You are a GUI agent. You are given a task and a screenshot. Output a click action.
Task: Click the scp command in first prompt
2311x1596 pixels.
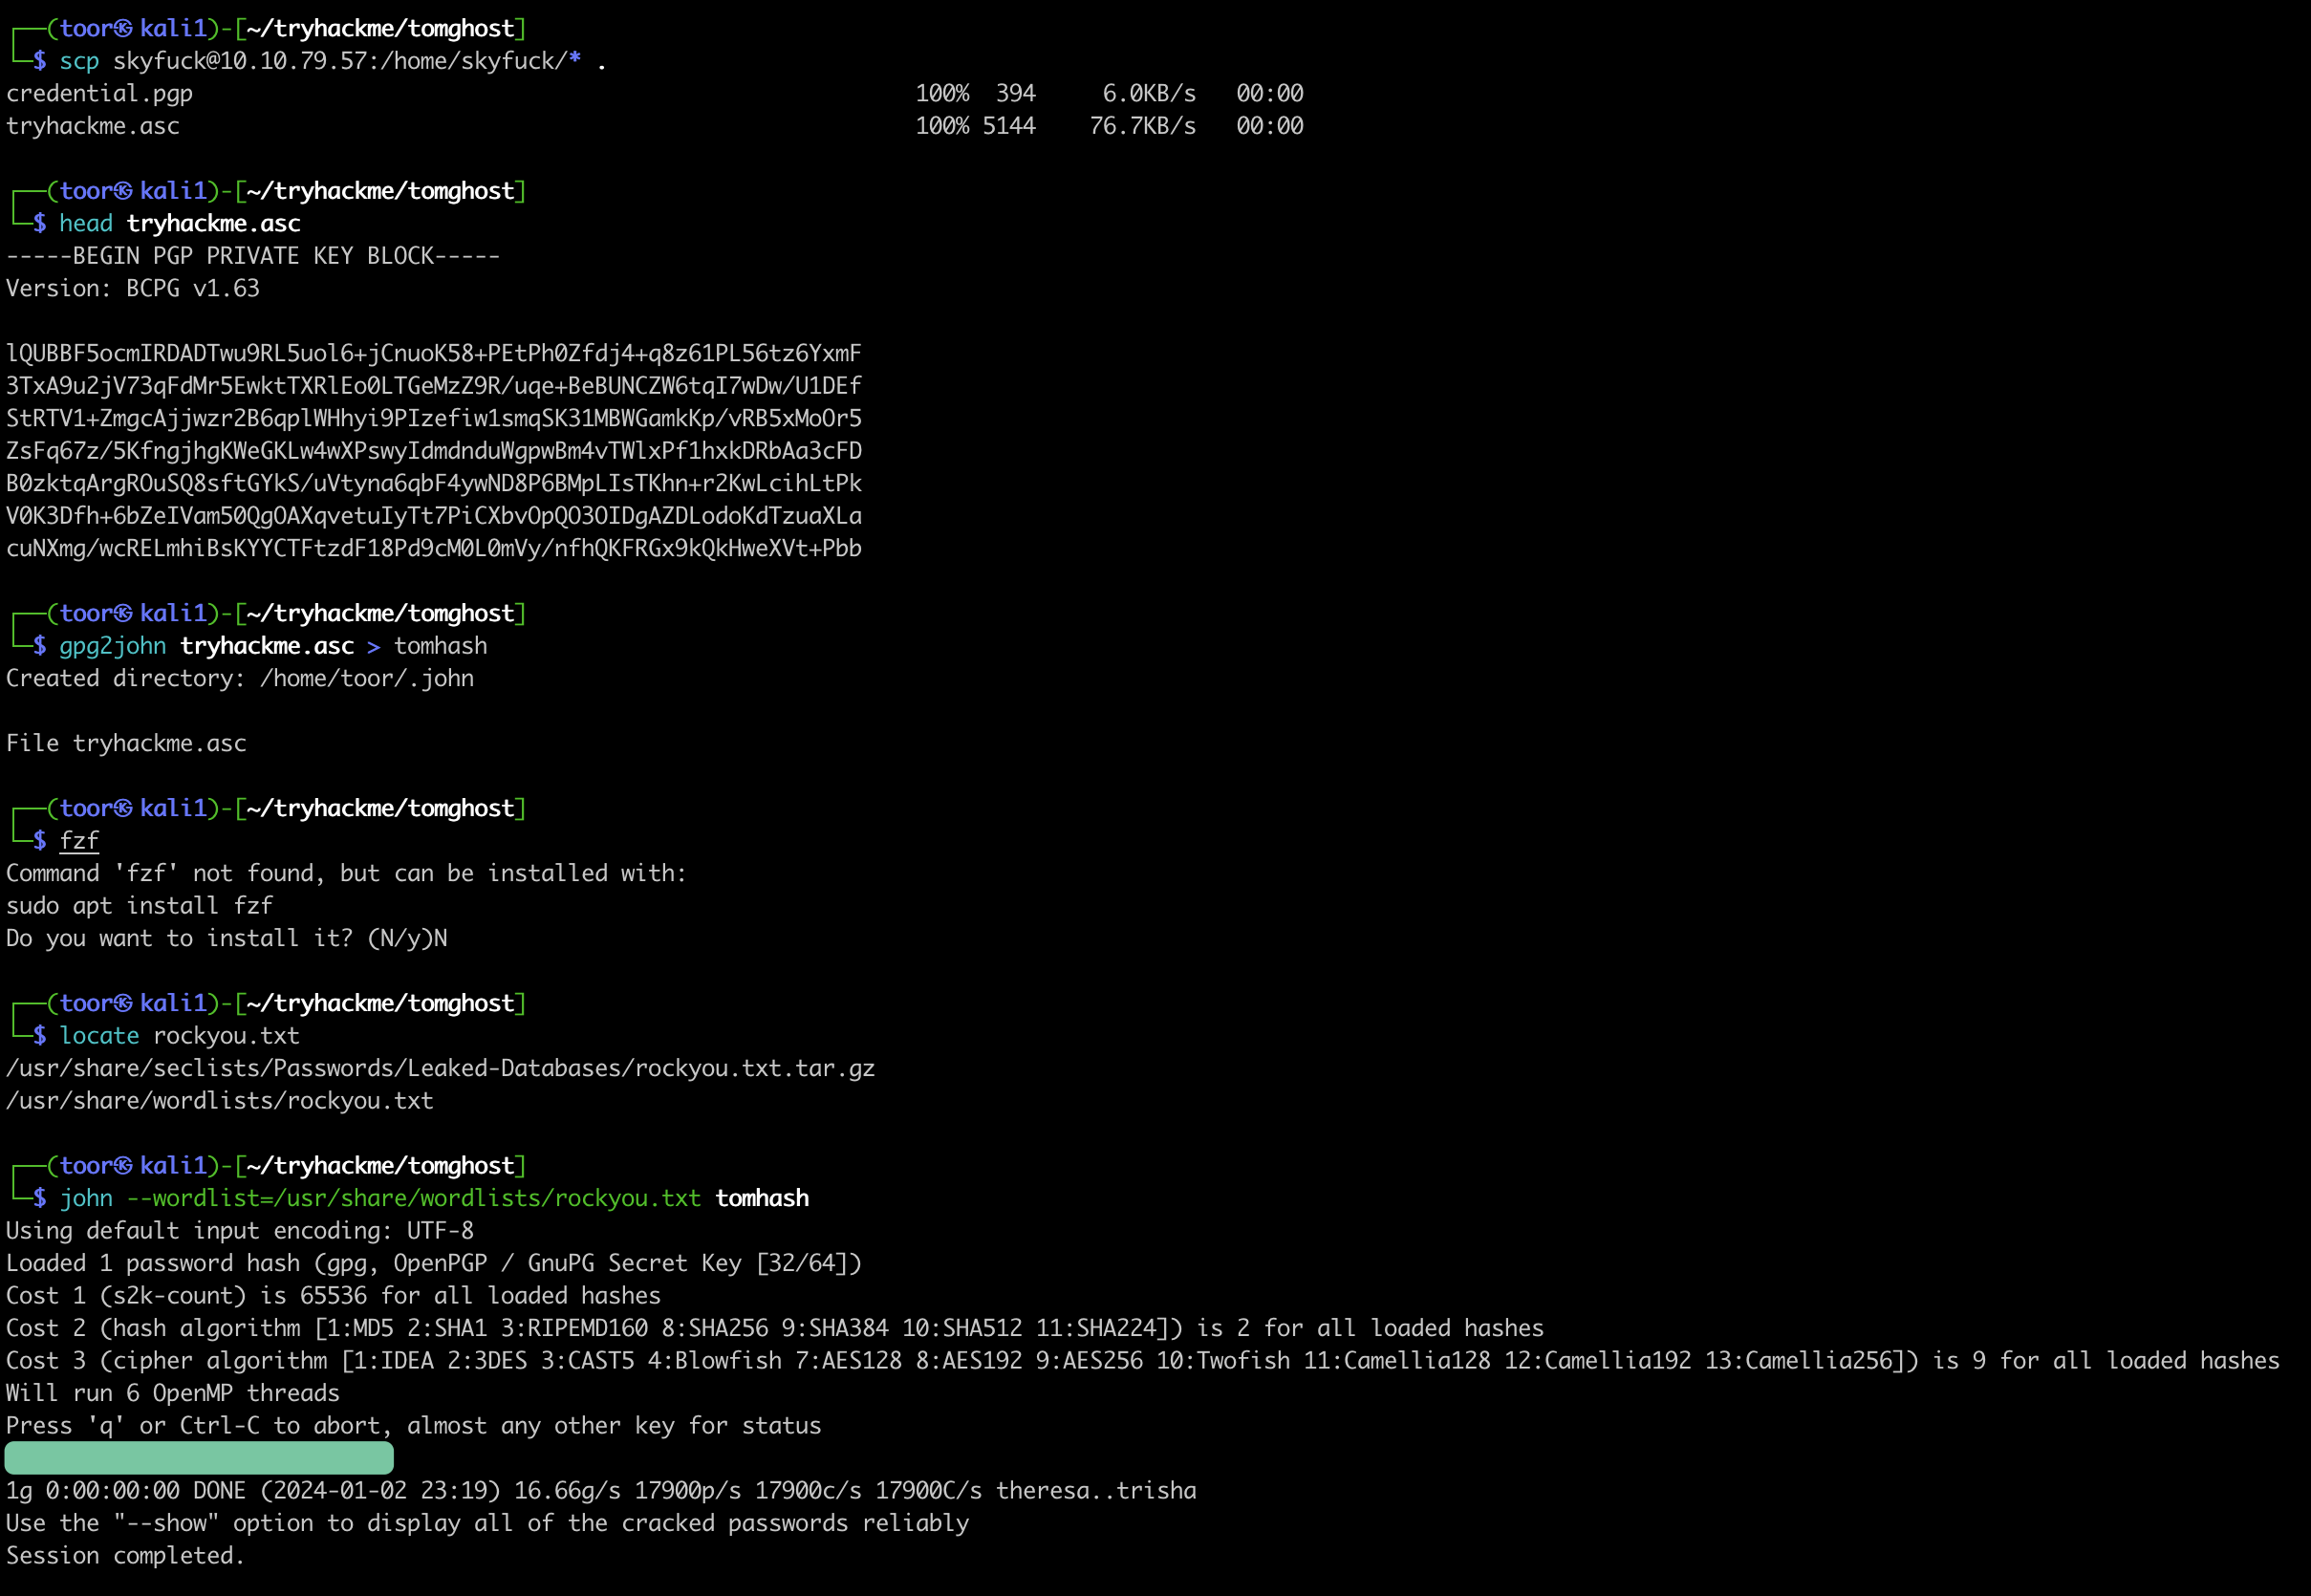pos(79,61)
